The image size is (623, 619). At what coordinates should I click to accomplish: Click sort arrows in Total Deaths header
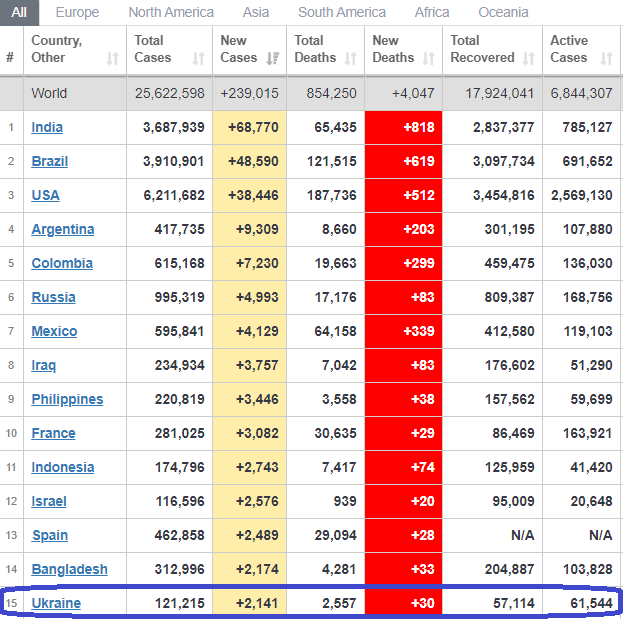point(350,58)
